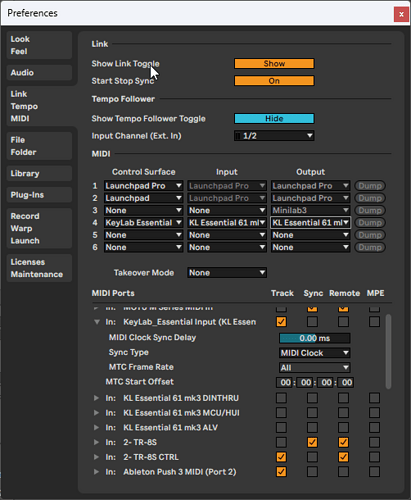Open the Input dropdown for row 3
Image resolution: width=411 pixels, height=500 pixels.
[x=227, y=210]
